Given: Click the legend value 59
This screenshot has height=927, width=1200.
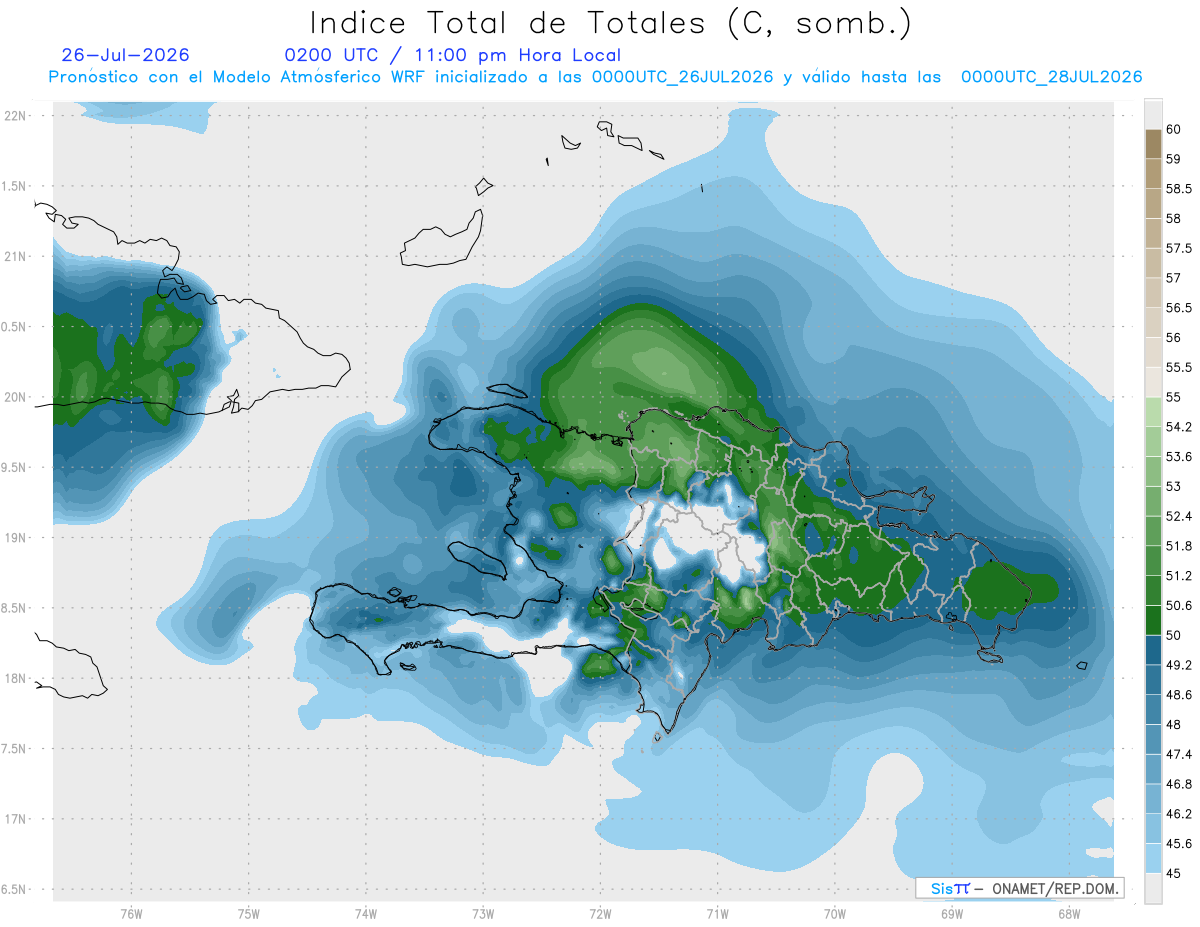Looking at the screenshot, I should [x=1175, y=159].
